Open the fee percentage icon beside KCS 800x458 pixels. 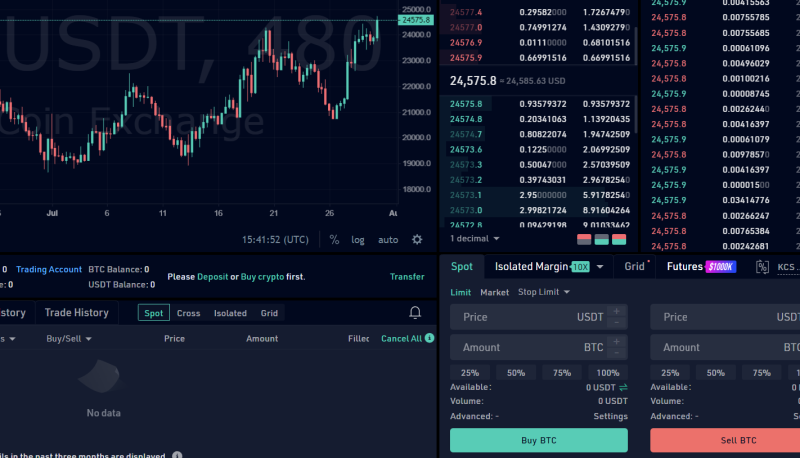pos(762,267)
